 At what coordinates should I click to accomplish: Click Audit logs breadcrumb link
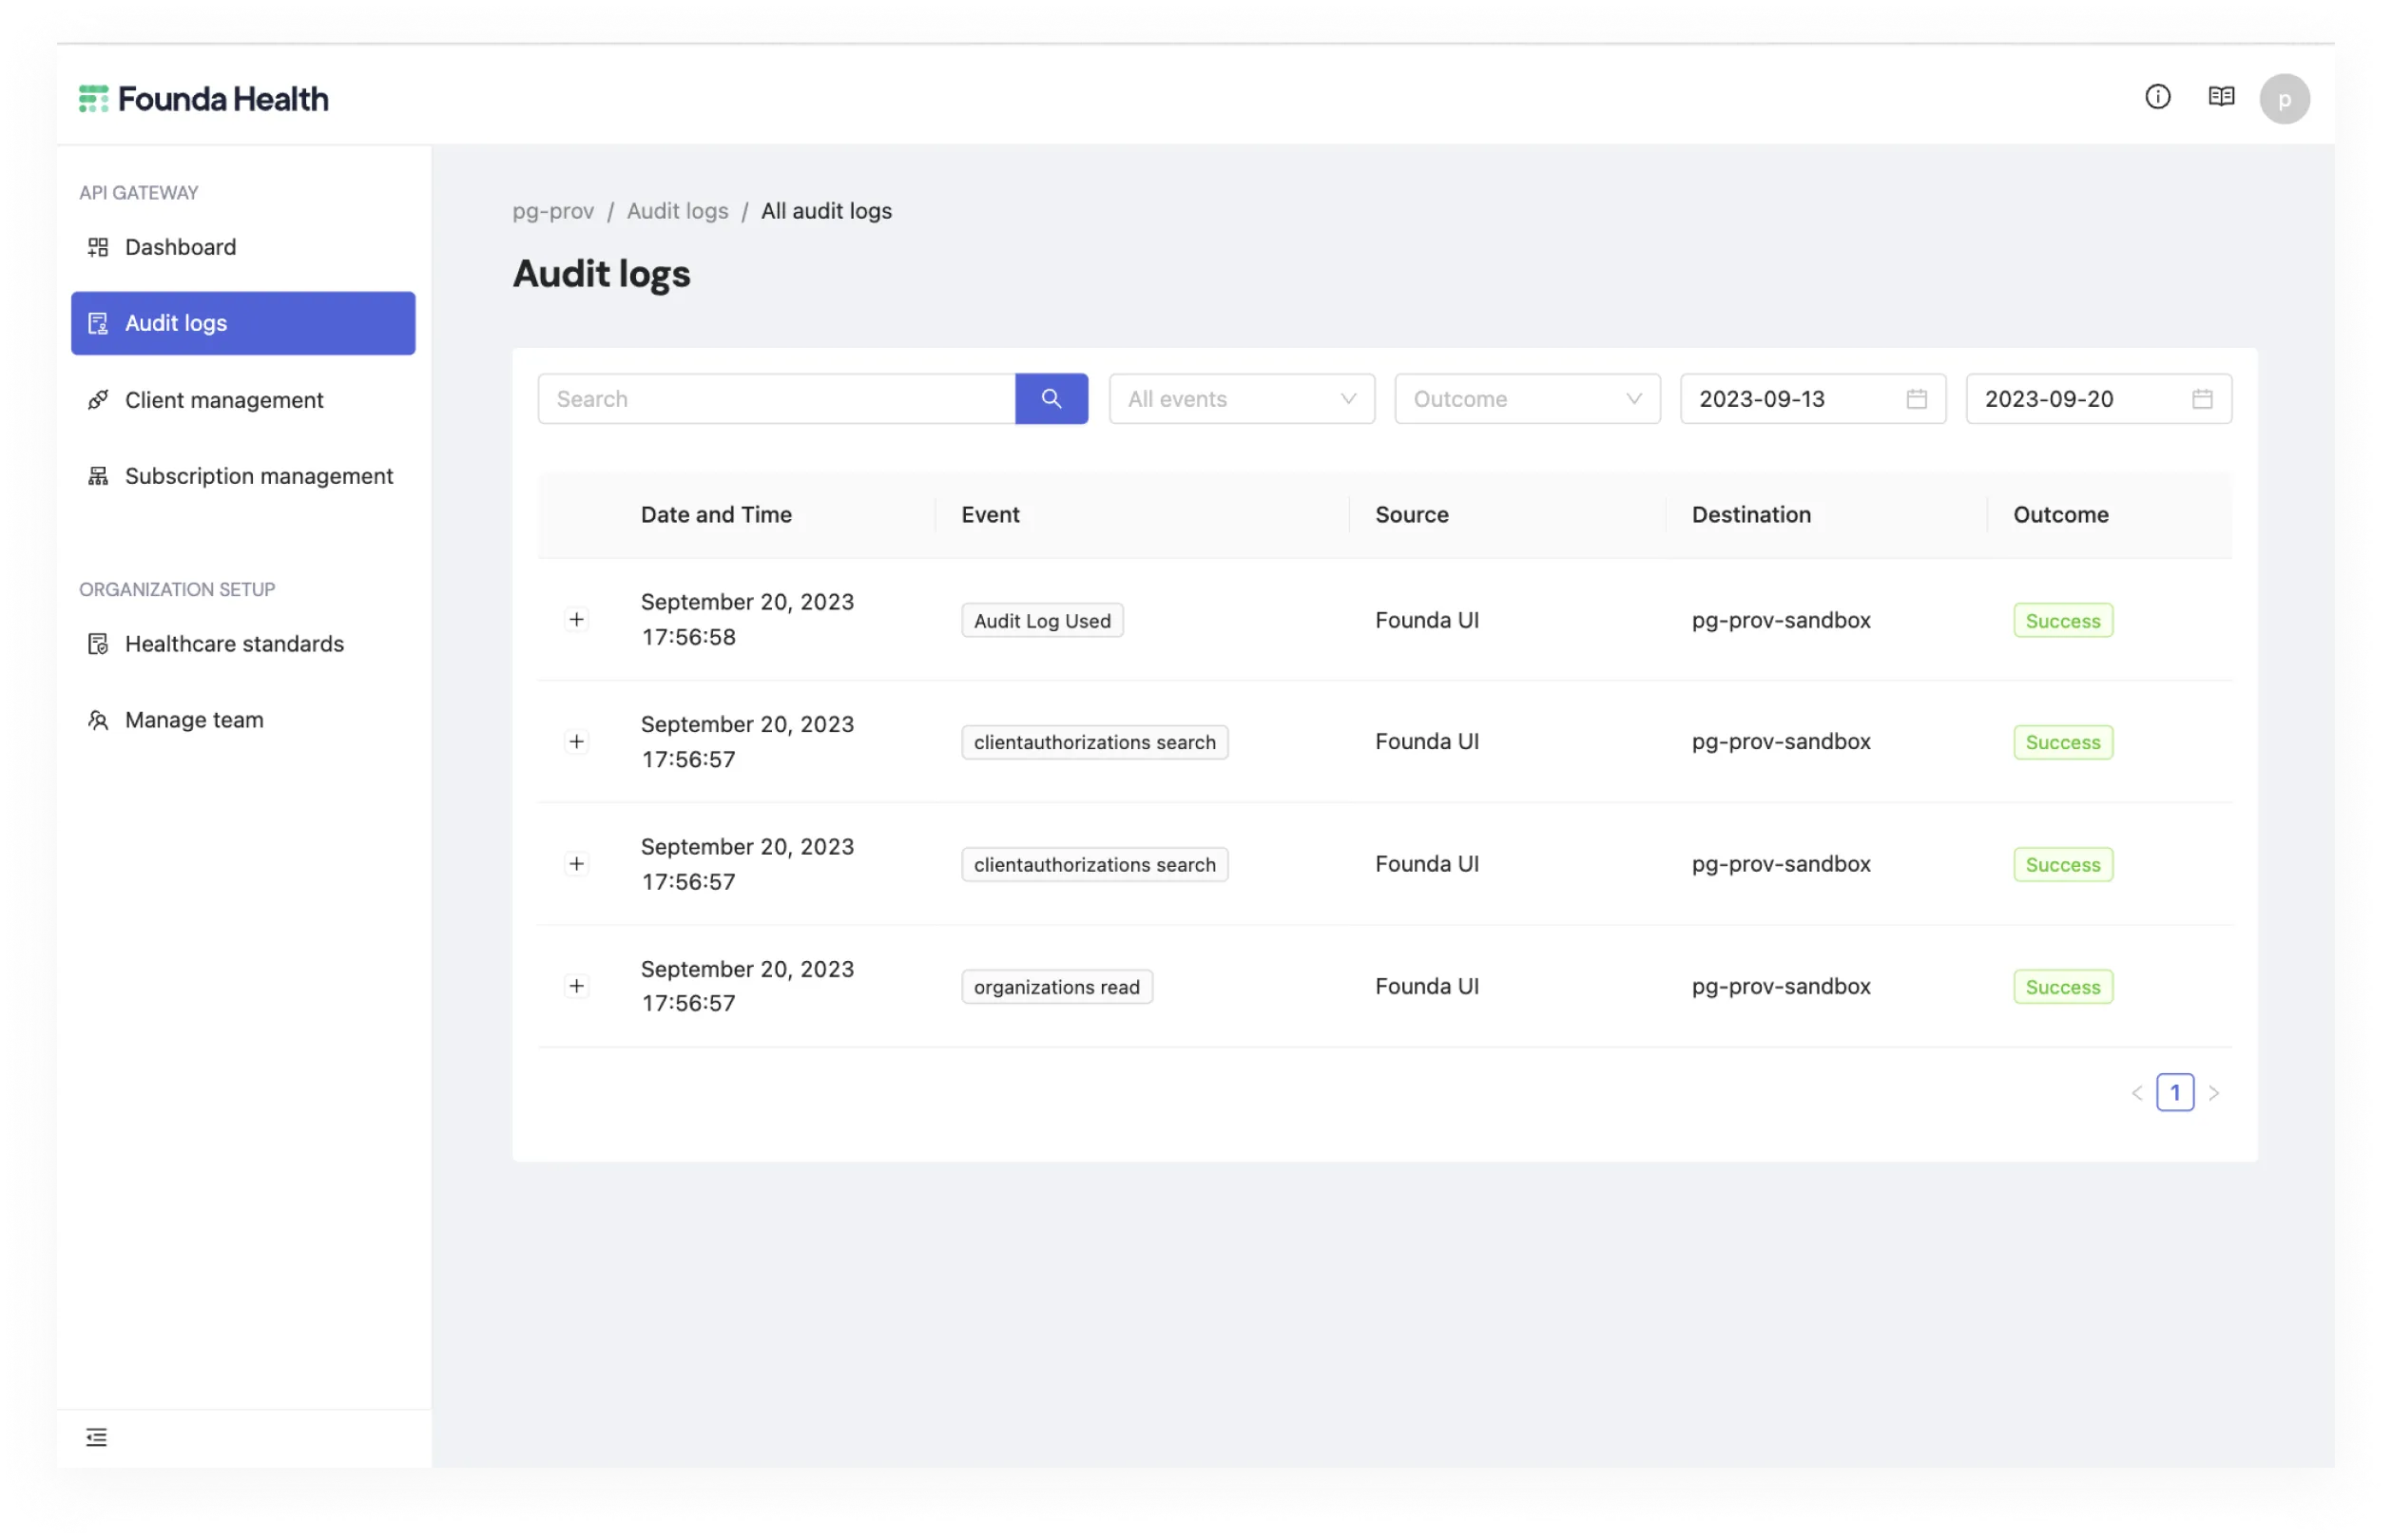[x=677, y=211]
